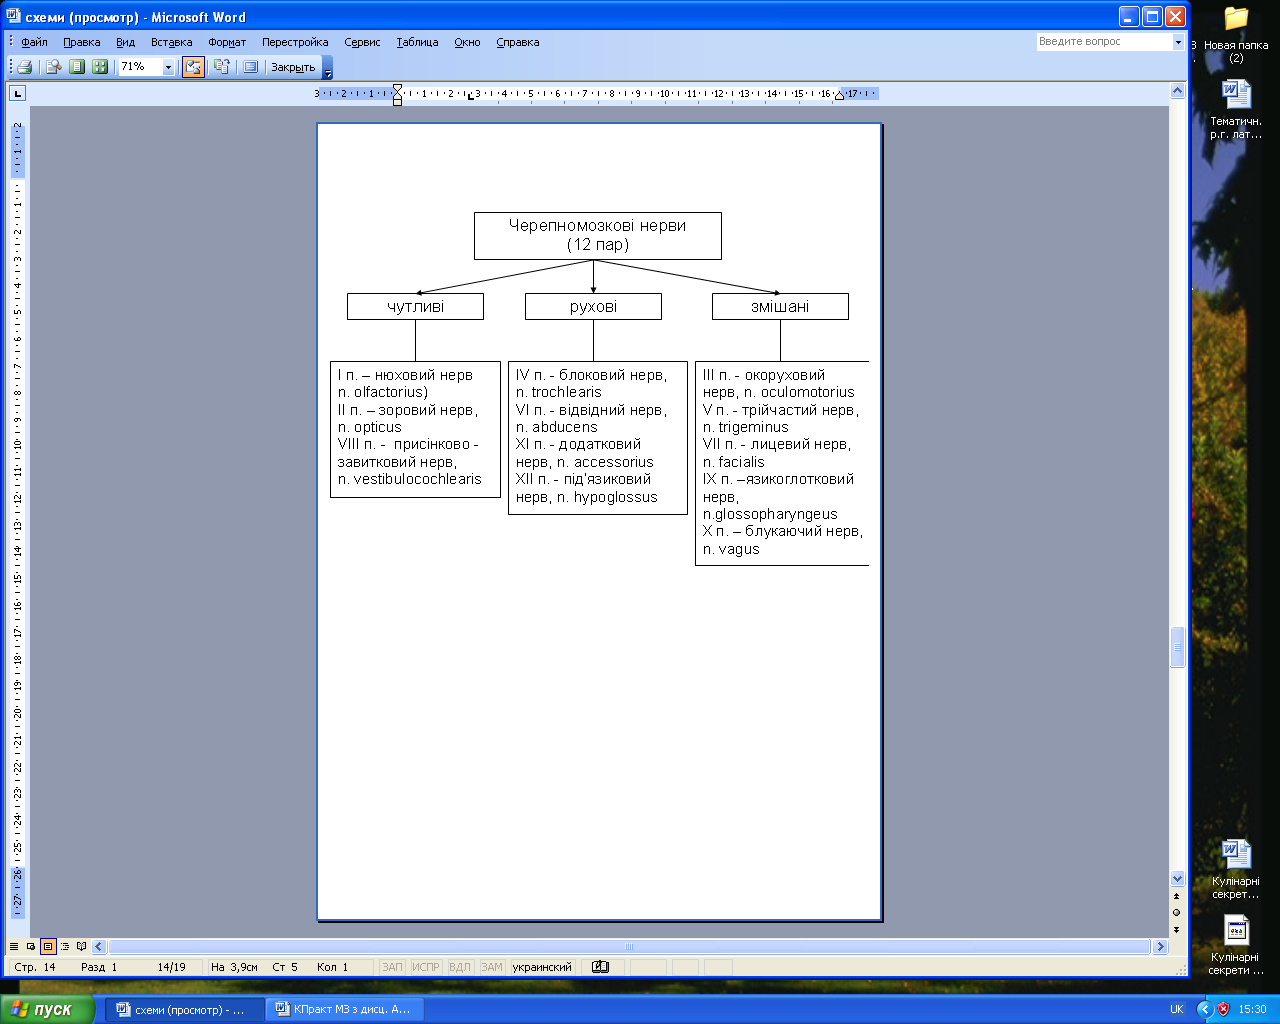Screen dimensions: 1280x1024
Task: Click the 'змішані' box in diagram
Action: click(x=780, y=306)
